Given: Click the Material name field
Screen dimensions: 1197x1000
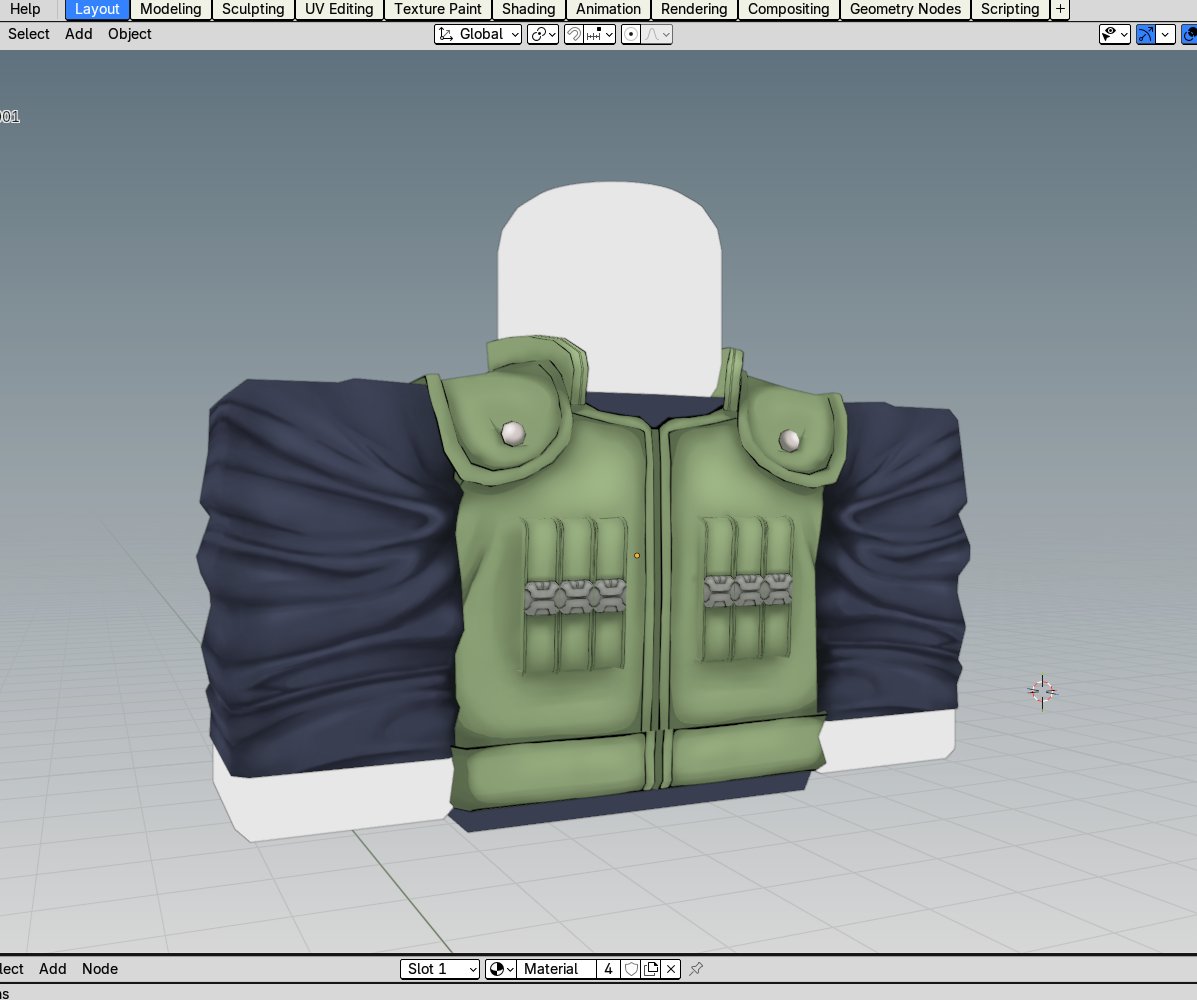Looking at the screenshot, I should pos(556,969).
